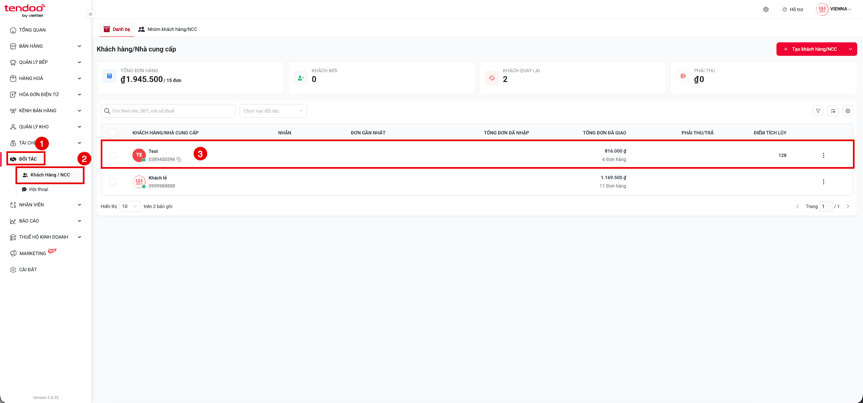This screenshot has width=863, height=403.
Task: Open the rows-per-page dropdown showing 10
Action: click(x=130, y=206)
